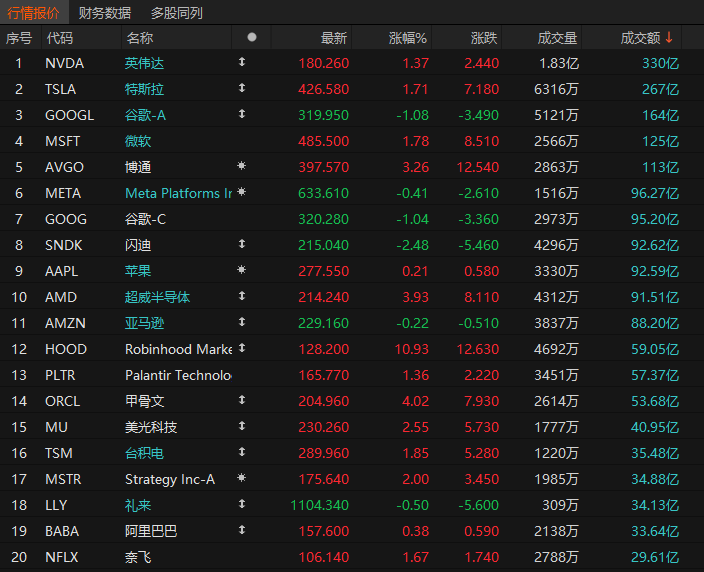Image resolution: width=704 pixels, height=572 pixels.
Task: Click the 谷歌-C stock name
Action: (x=145, y=220)
